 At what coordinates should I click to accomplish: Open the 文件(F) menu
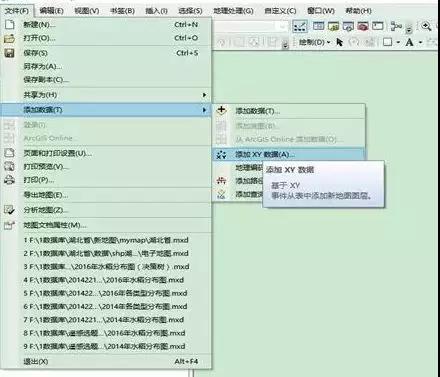coord(17,11)
